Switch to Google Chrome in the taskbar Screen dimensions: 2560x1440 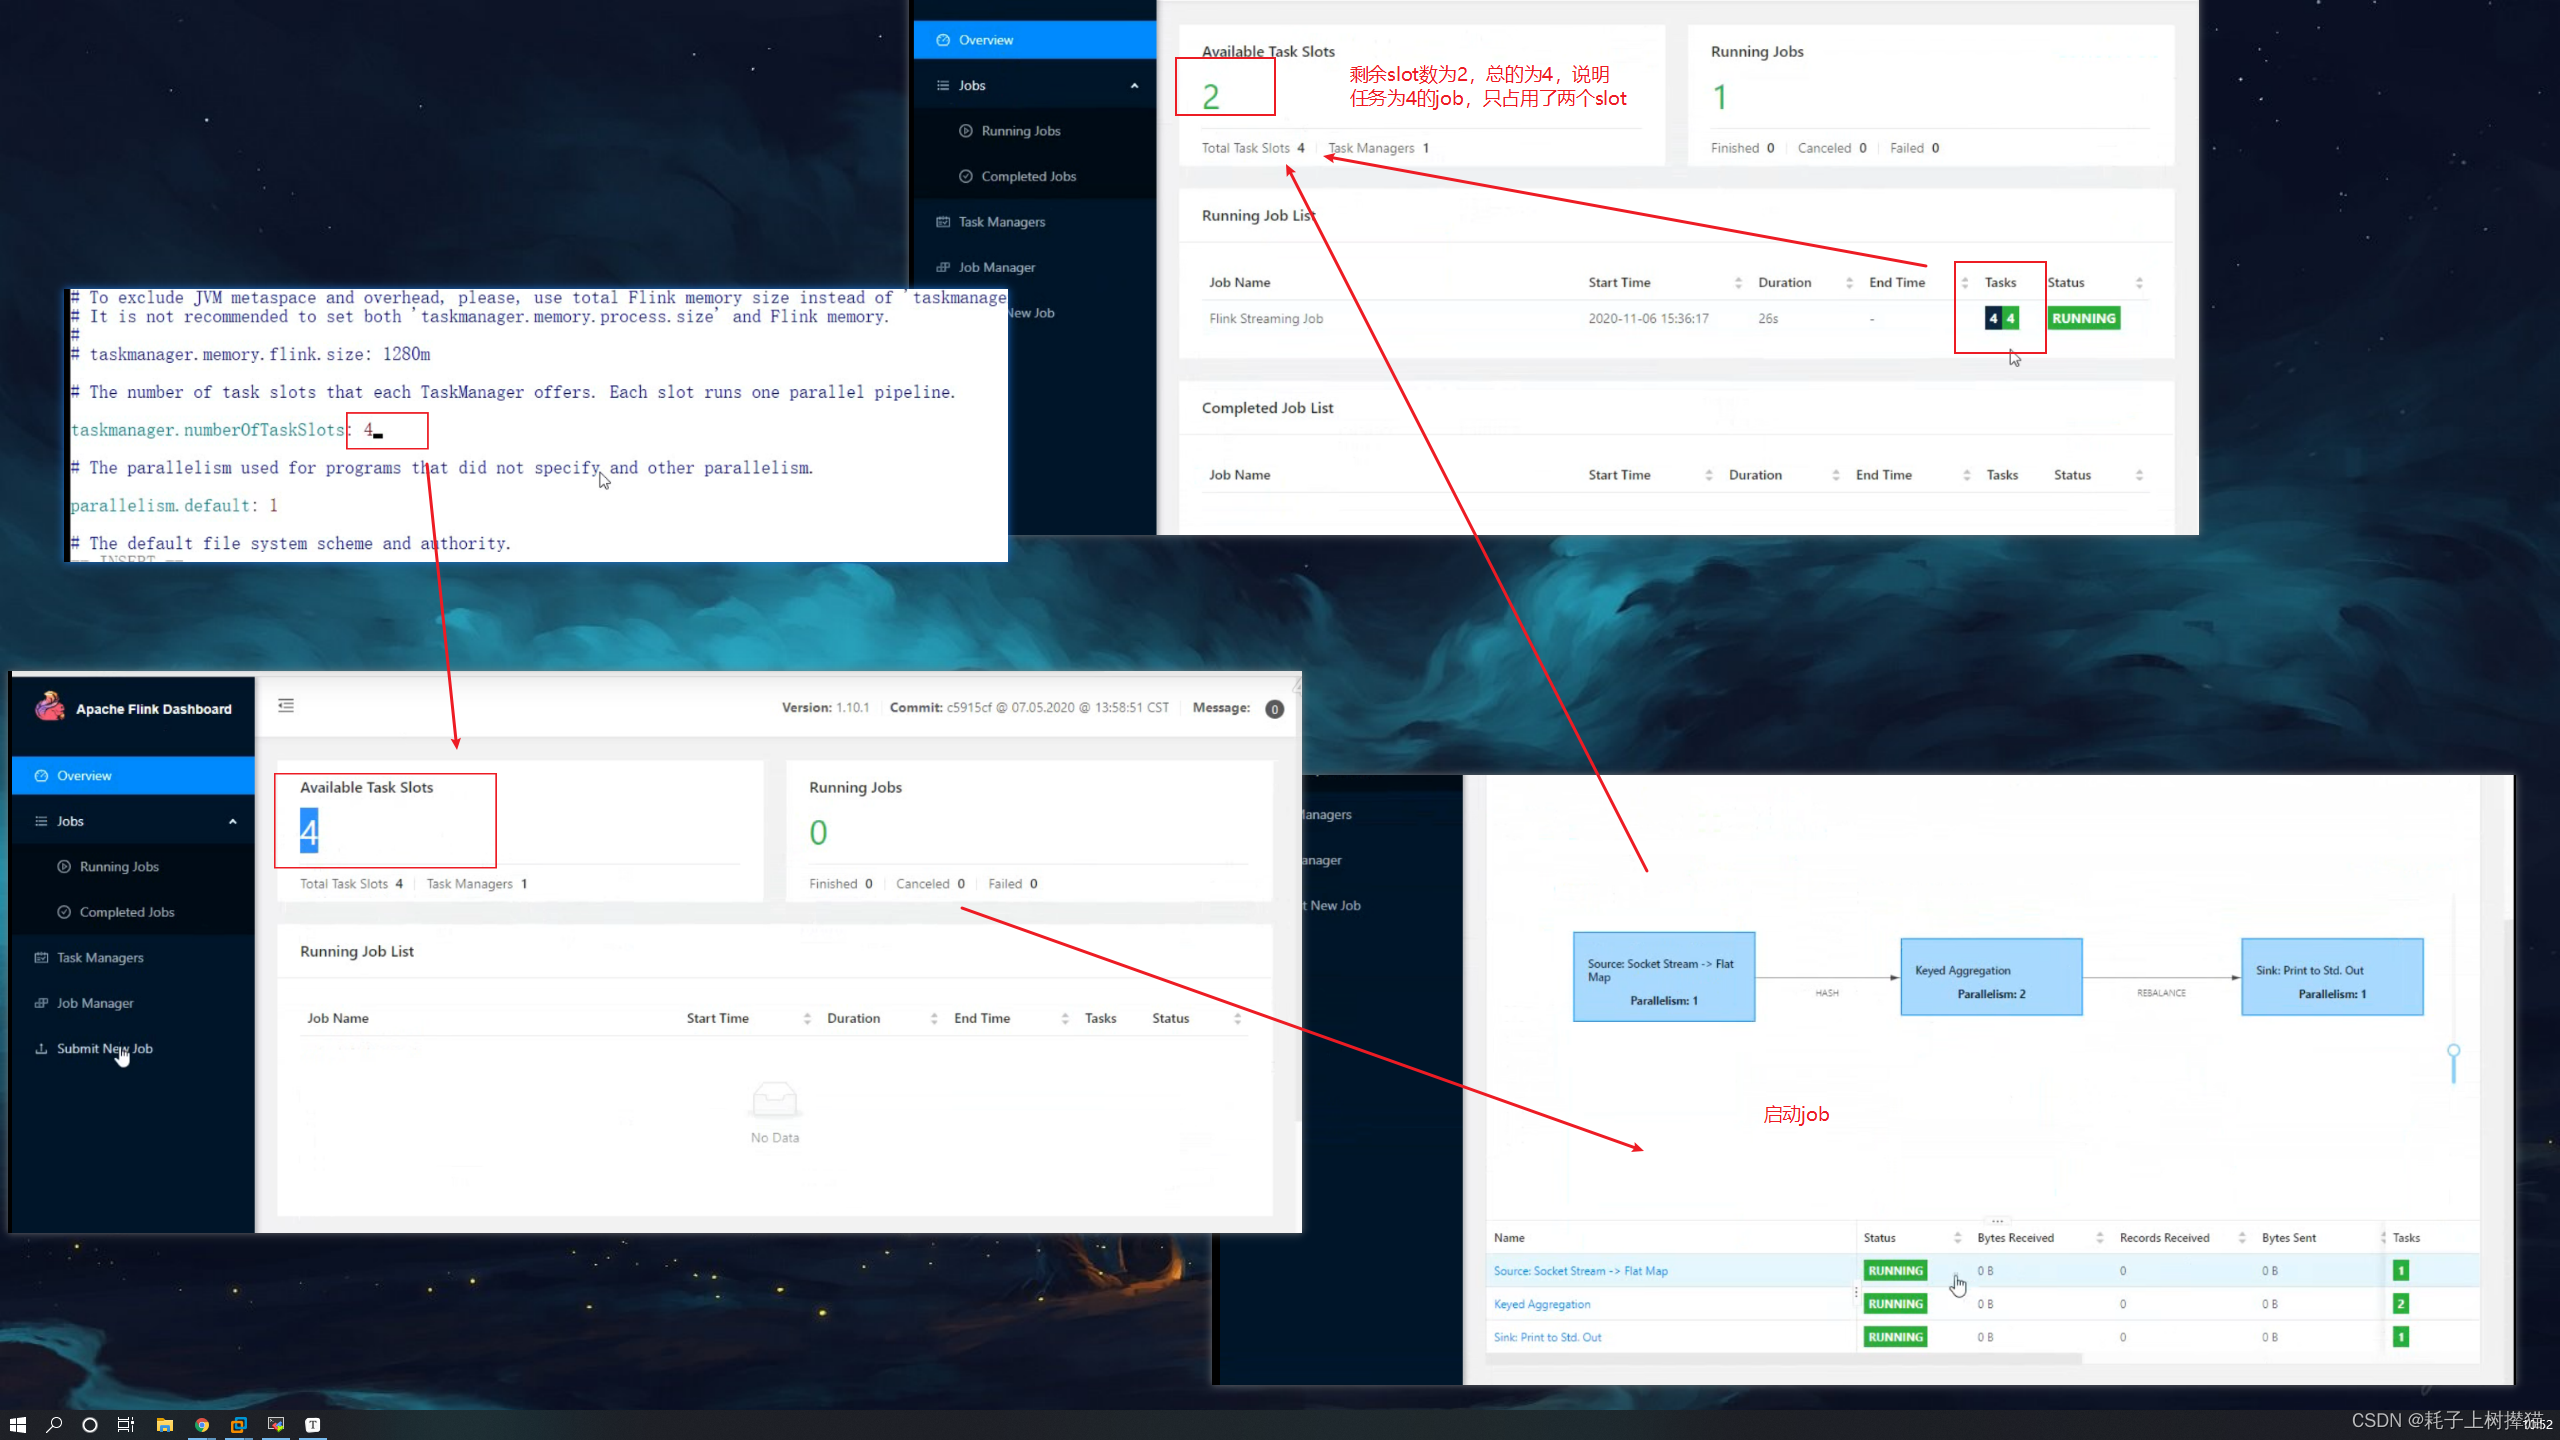(x=202, y=1425)
